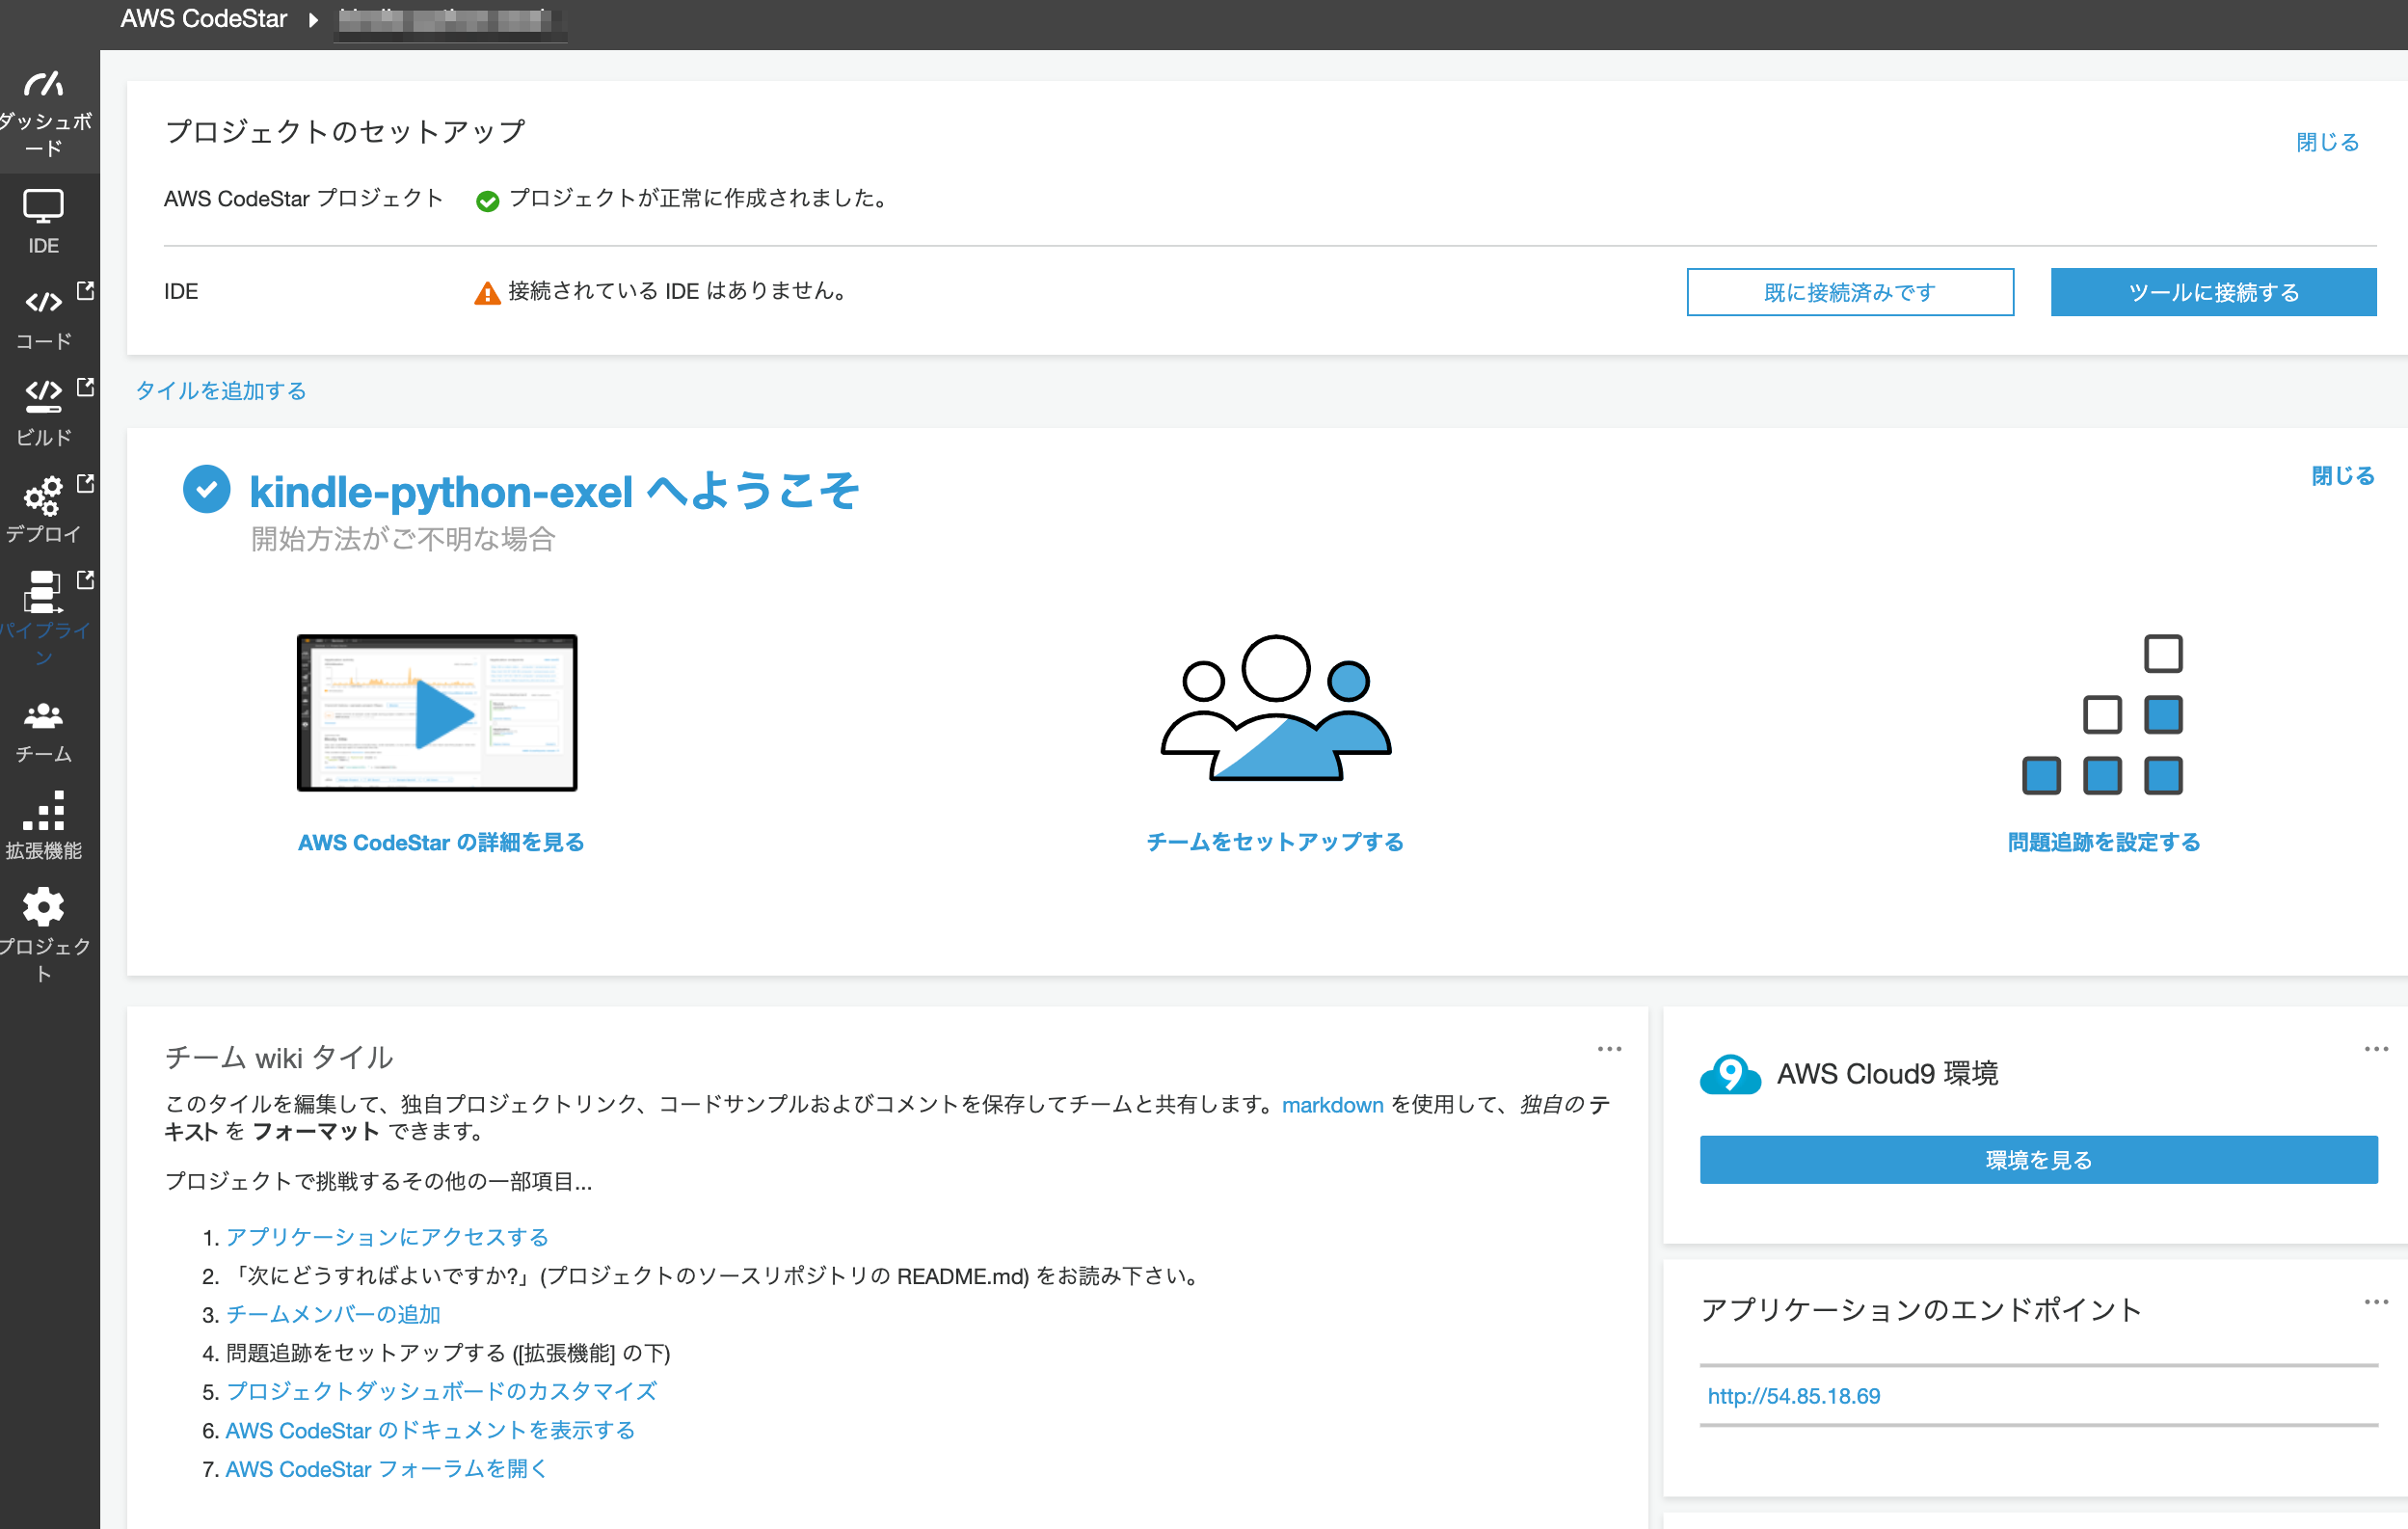2408x1529 pixels.
Task: Click AWS CodeStar の詳細を見る link
Action: [x=441, y=843]
